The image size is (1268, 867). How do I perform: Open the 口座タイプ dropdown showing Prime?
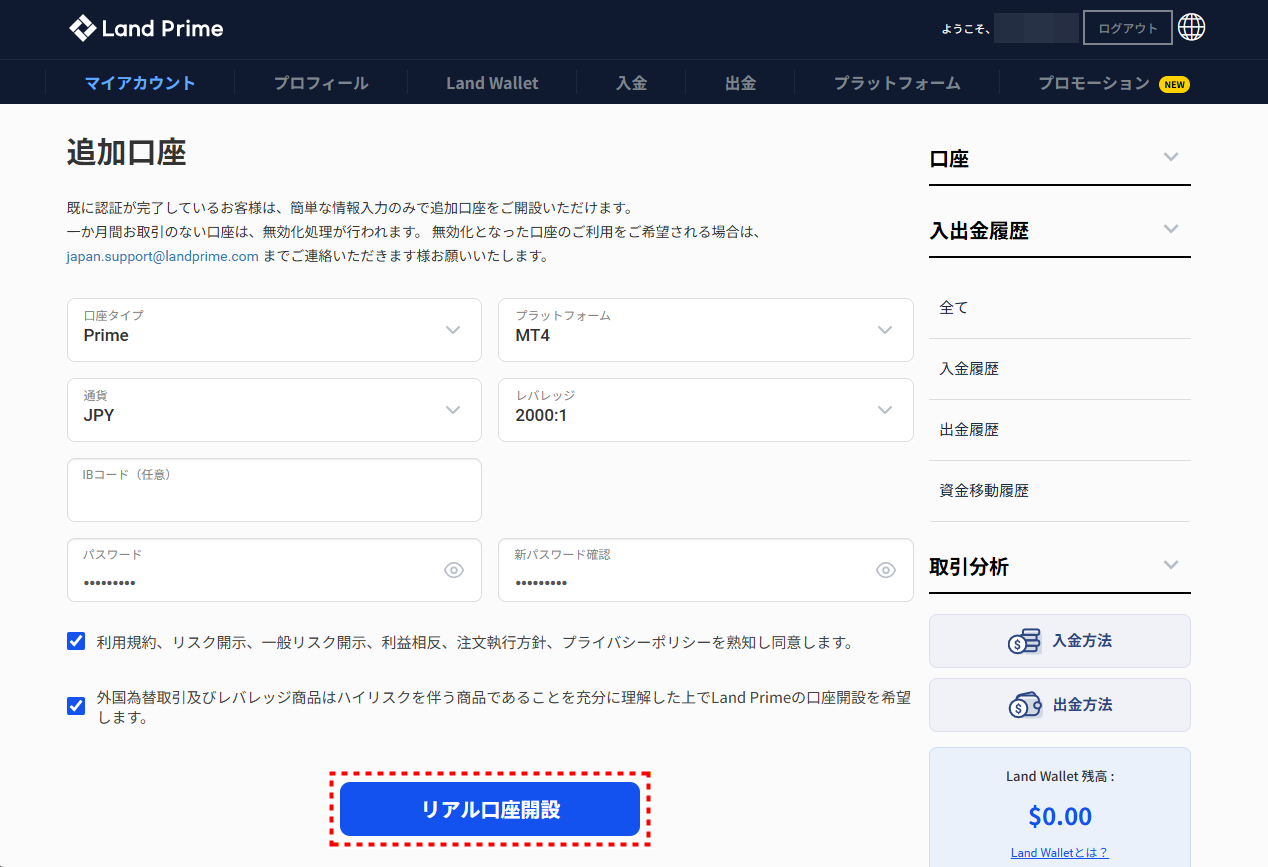pos(274,330)
